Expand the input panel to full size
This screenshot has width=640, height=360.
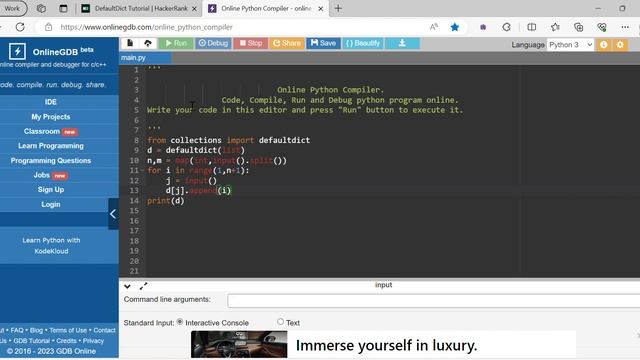[x=143, y=286]
